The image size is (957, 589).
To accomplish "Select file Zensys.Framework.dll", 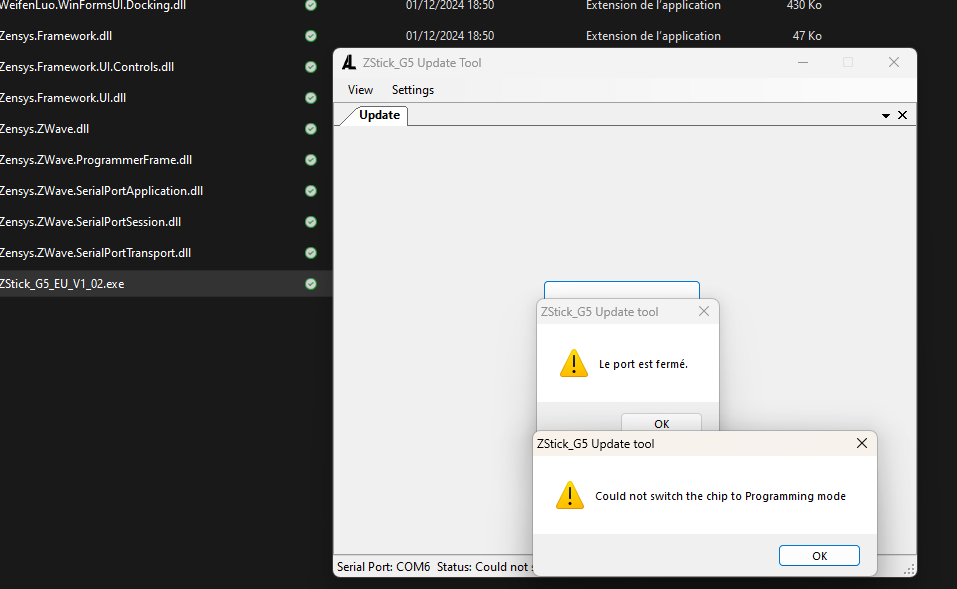I will pyautogui.click(x=56, y=35).
